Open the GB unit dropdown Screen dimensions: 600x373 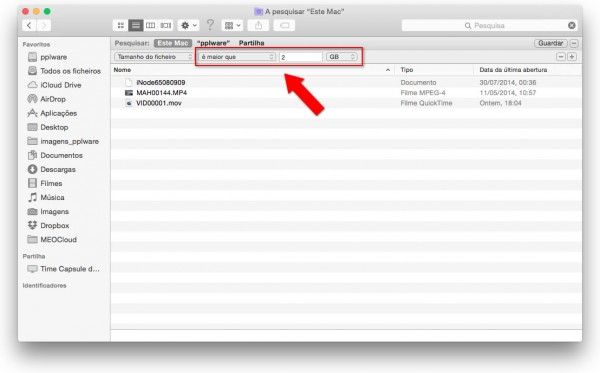point(342,57)
